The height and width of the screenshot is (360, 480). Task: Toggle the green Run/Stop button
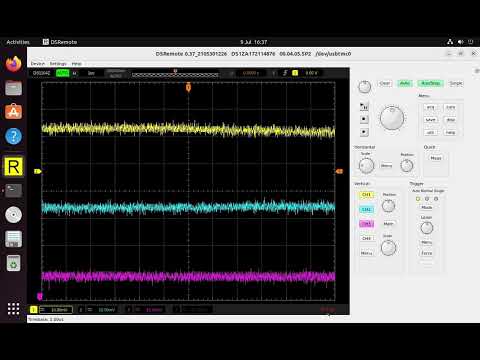point(431,83)
